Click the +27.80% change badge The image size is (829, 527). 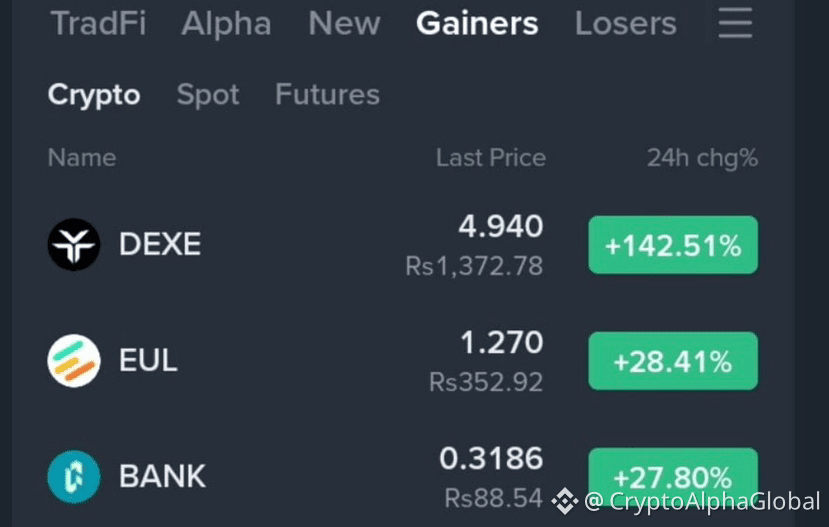pyautogui.click(x=673, y=477)
